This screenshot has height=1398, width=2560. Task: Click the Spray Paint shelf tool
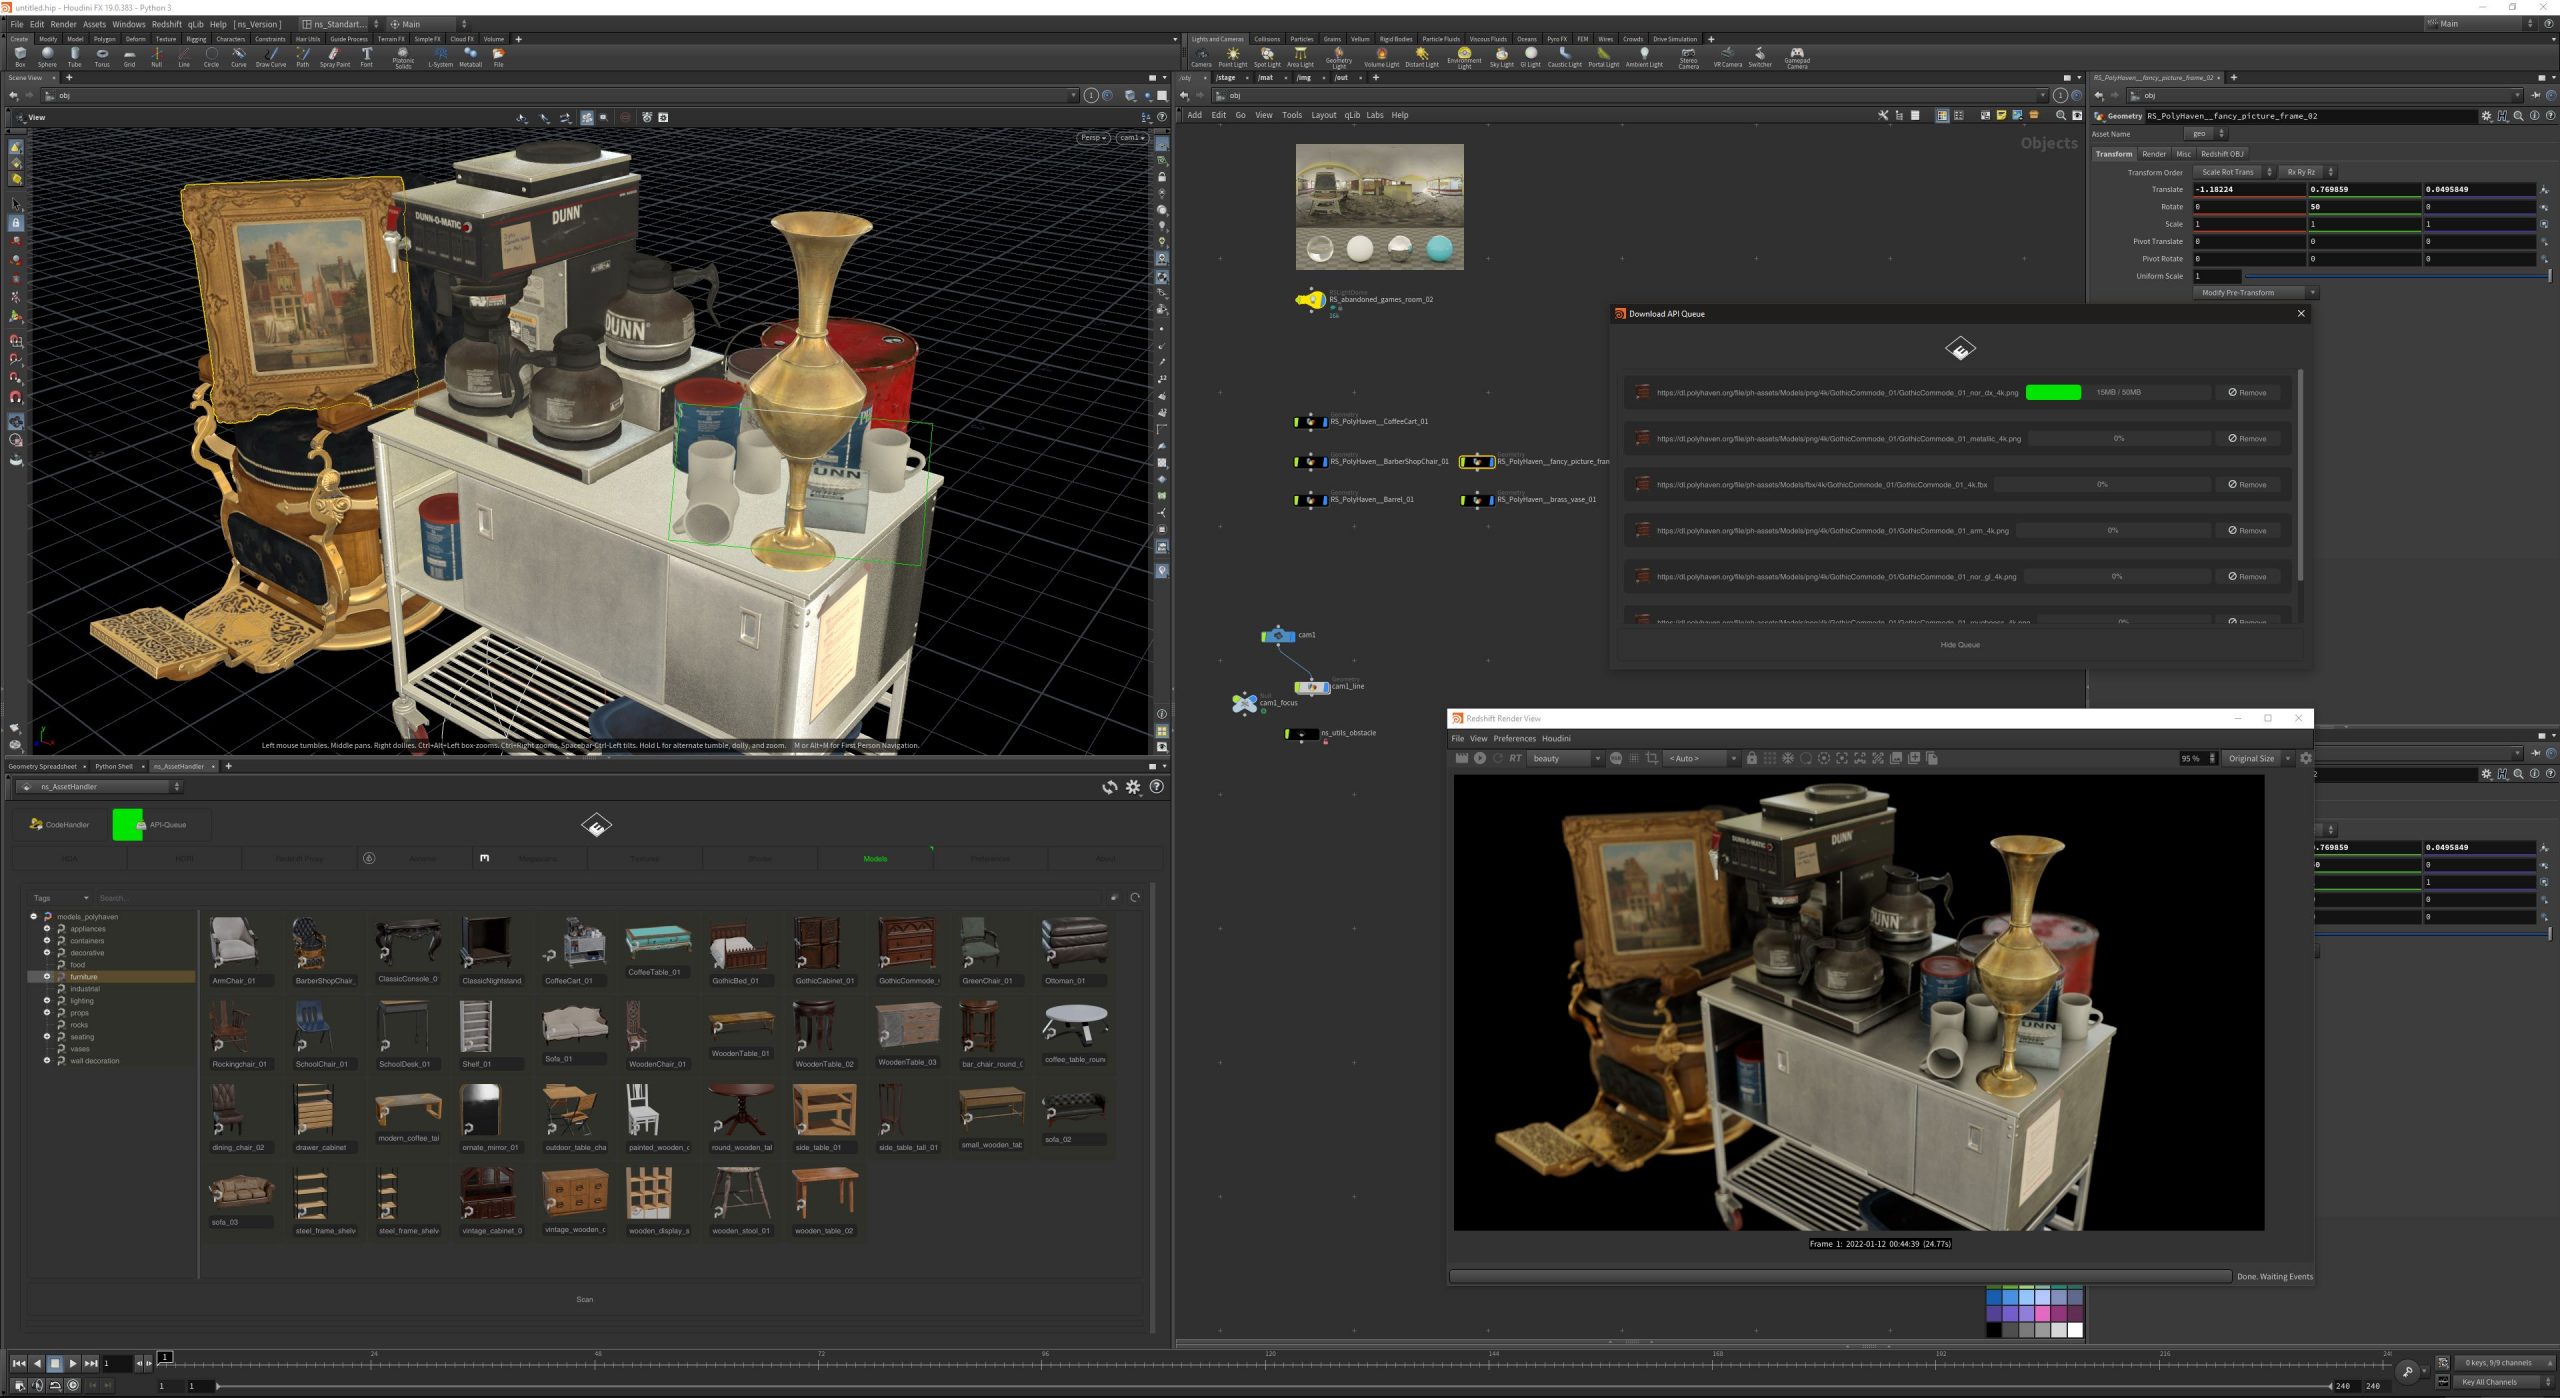[x=334, y=56]
